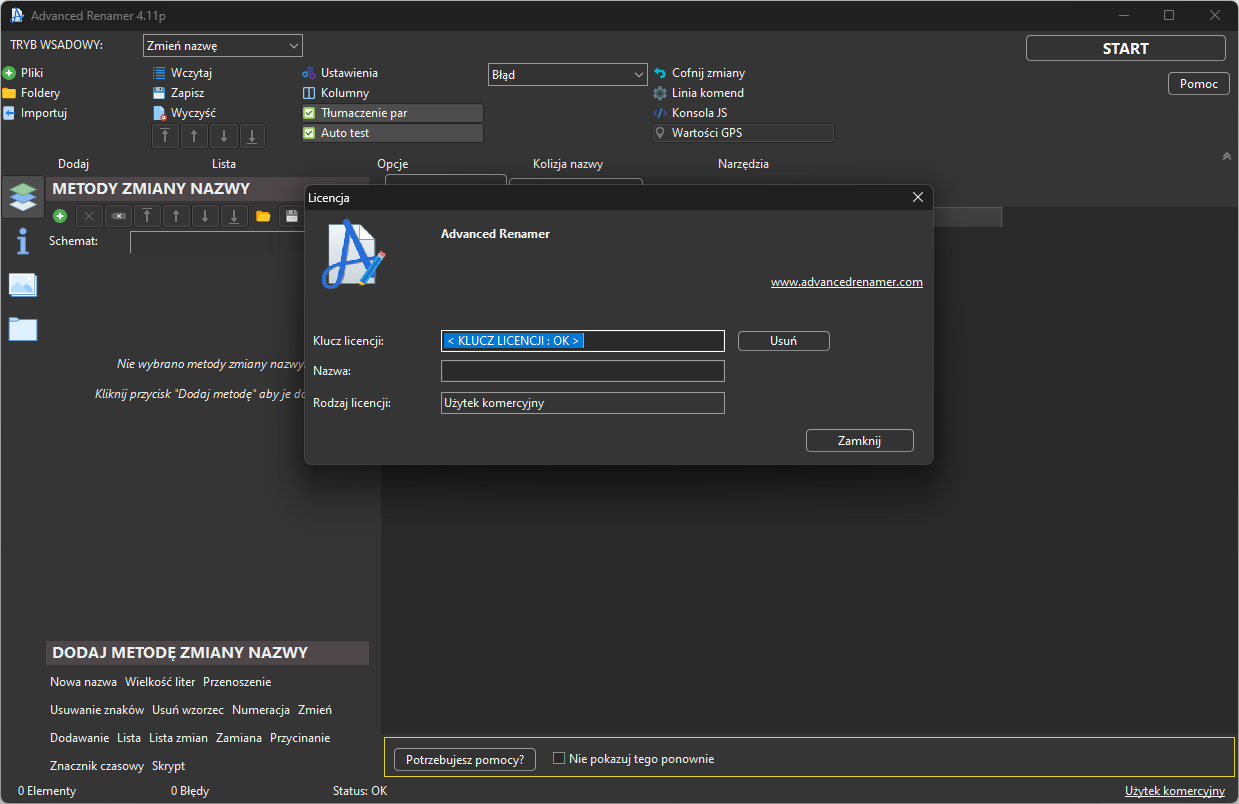Click the Nazwa input field
This screenshot has width=1239, height=804.
(x=583, y=371)
